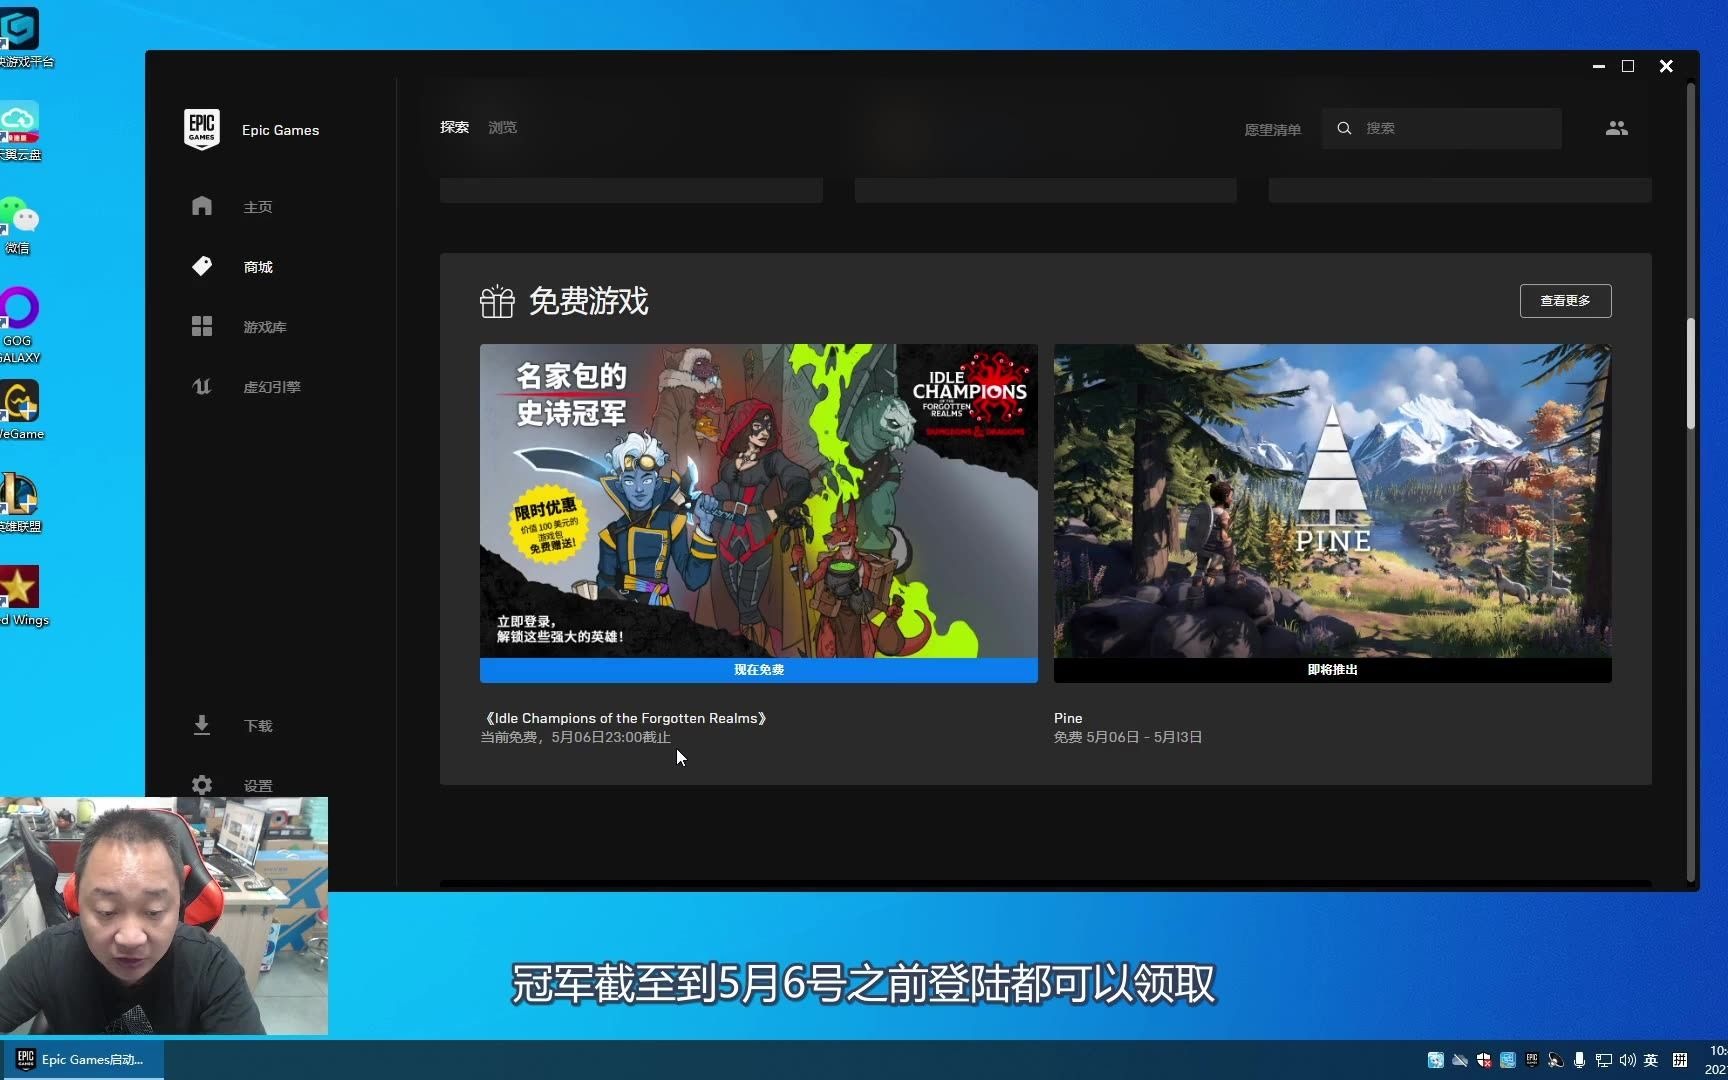Click the 免费游戏 section heading
This screenshot has width=1728, height=1080.
tap(588, 301)
